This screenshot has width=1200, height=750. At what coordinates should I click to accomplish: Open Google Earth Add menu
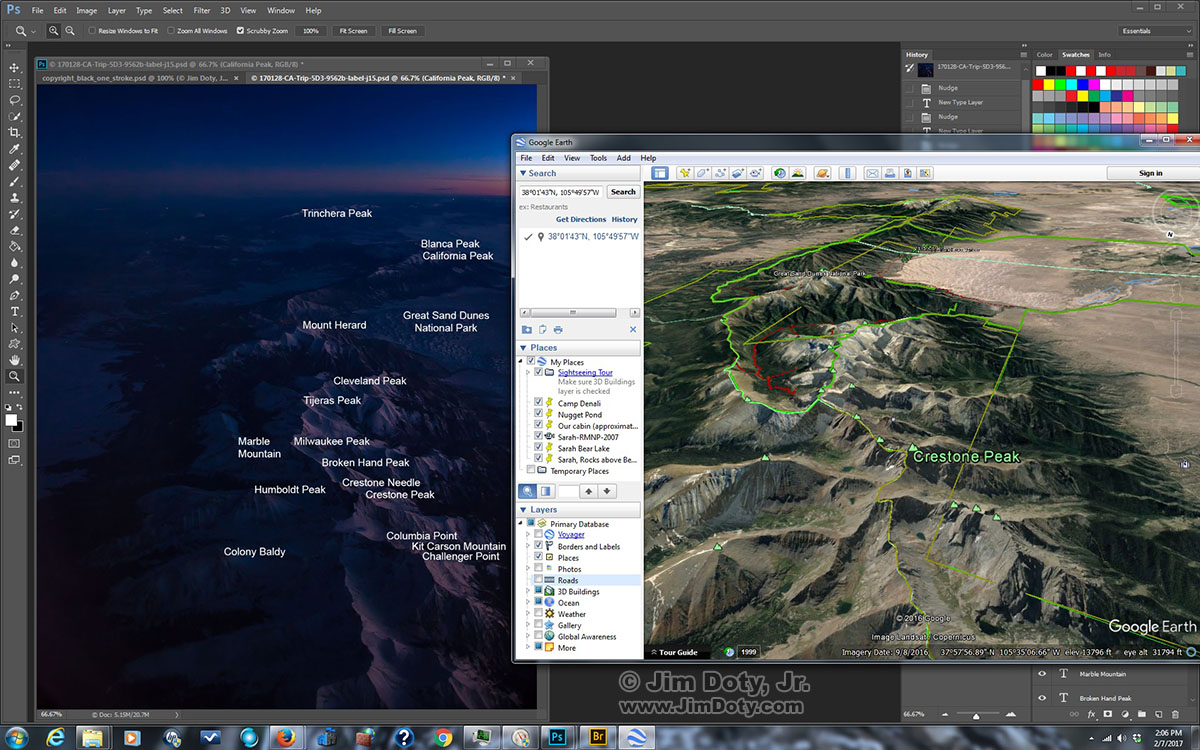(x=624, y=158)
